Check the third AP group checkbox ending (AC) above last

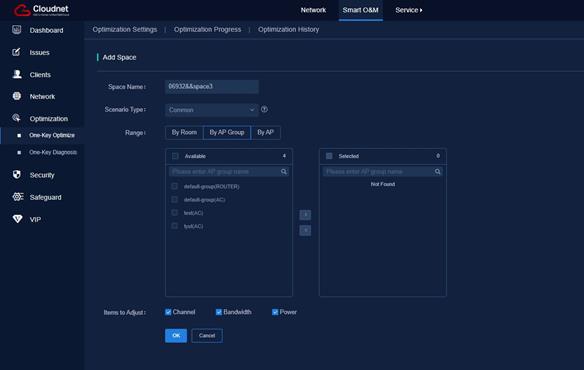[x=174, y=212]
